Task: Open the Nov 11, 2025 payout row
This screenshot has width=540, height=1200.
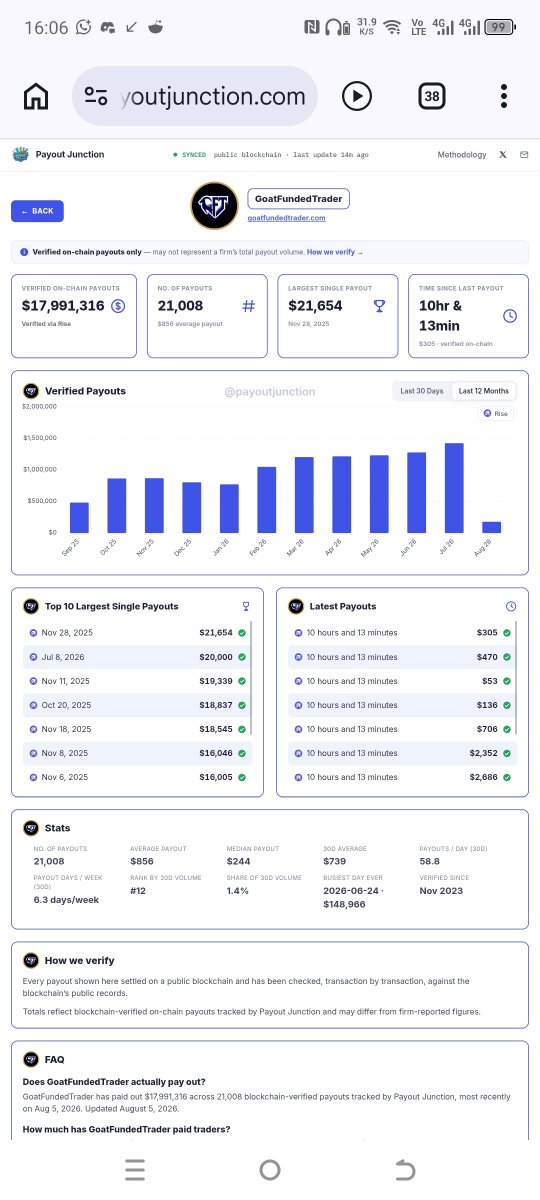Action: (x=137, y=681)
